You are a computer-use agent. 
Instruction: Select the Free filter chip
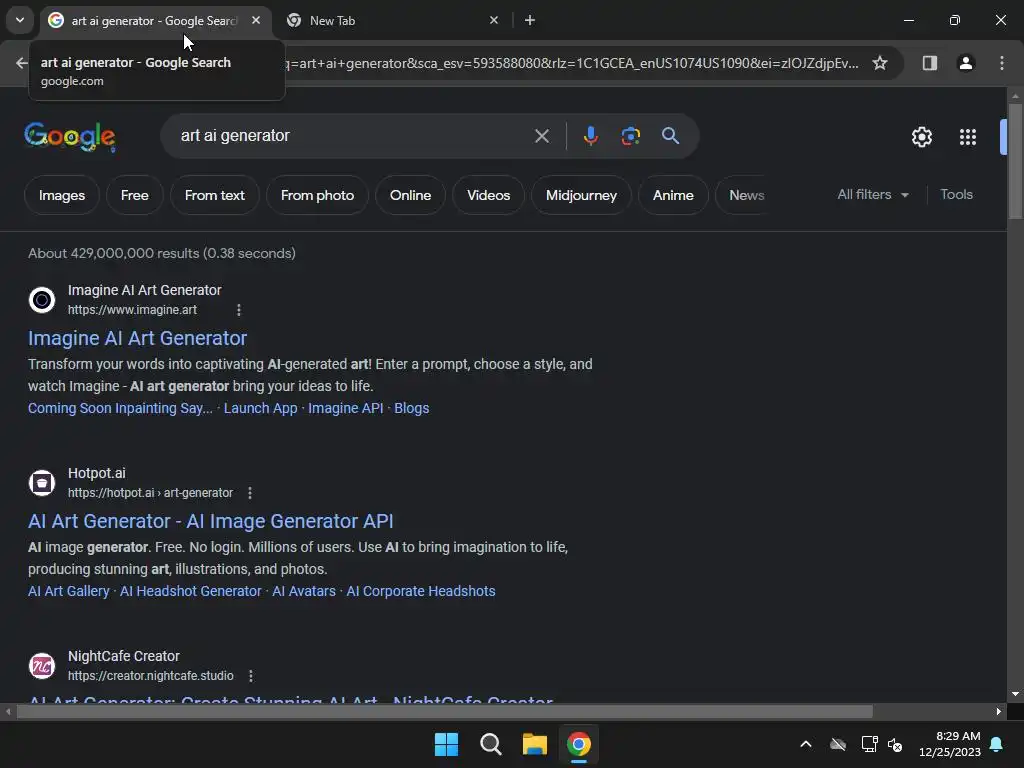(x=135, y=195)
